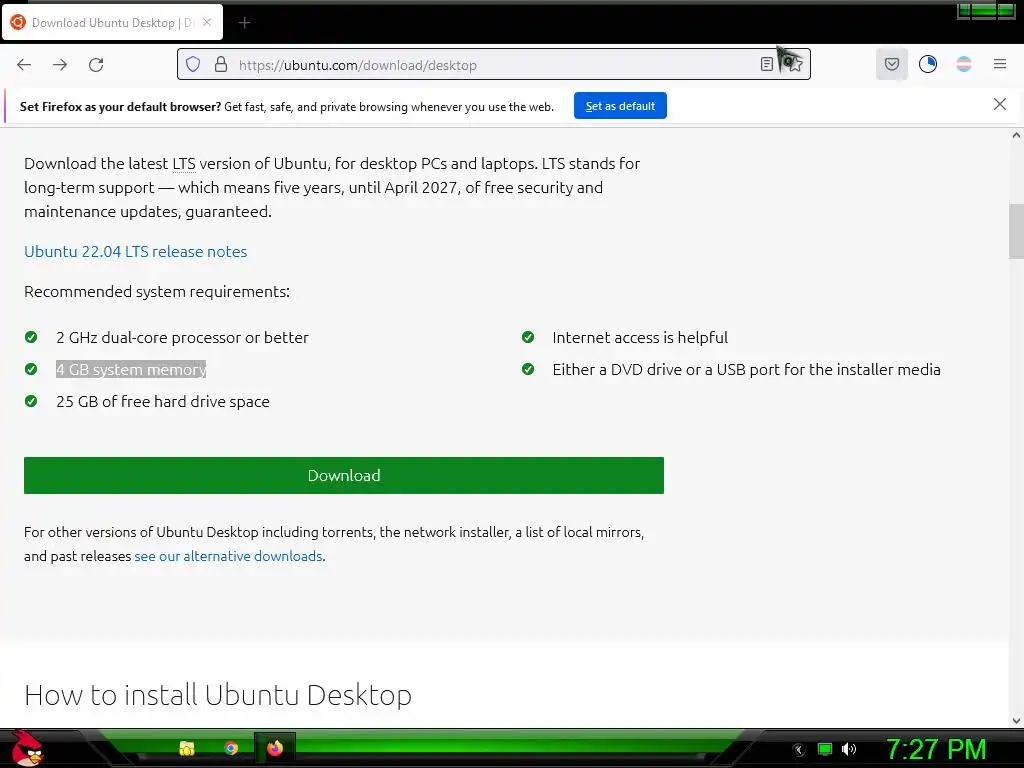Click 'Internet access is helpful' text
1024x768 pixels.
click(x=640, y=338)
